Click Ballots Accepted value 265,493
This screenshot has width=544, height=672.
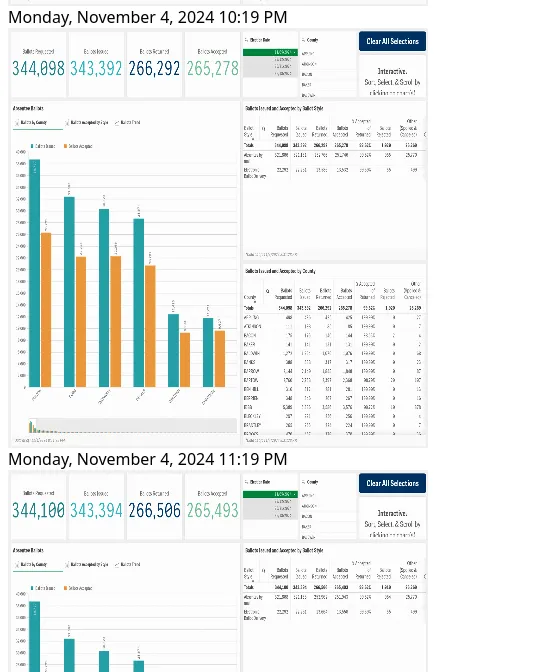(212, 510)
